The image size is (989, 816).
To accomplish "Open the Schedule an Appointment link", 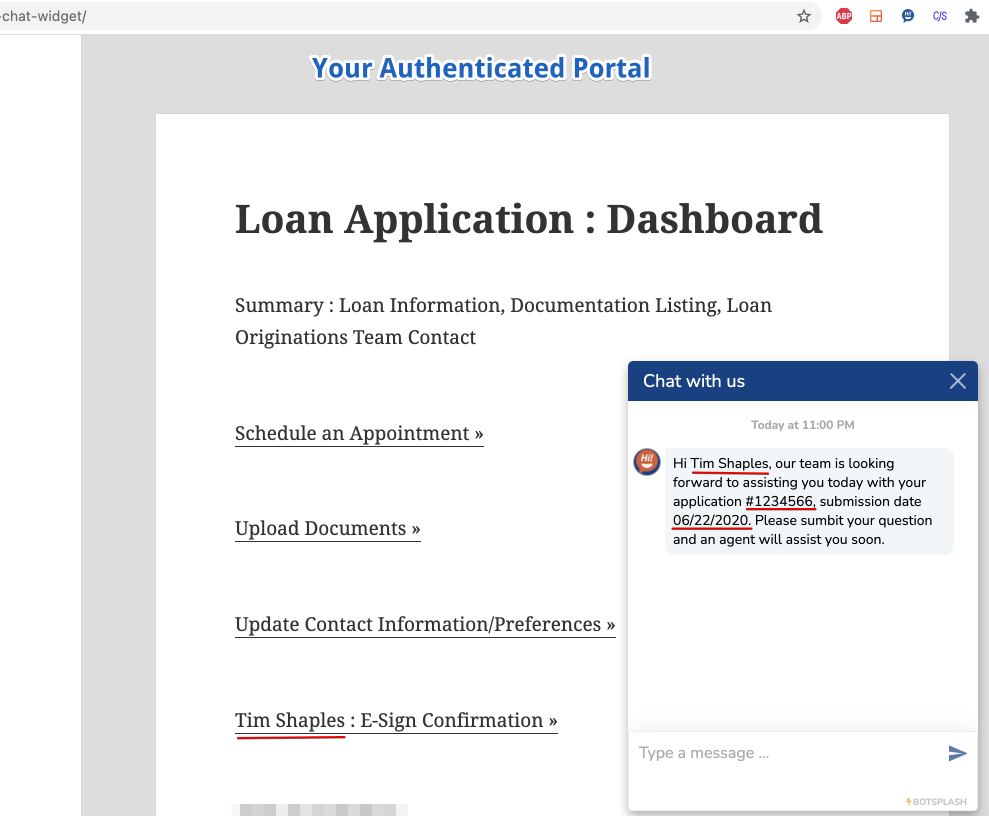I will point(359,433).
